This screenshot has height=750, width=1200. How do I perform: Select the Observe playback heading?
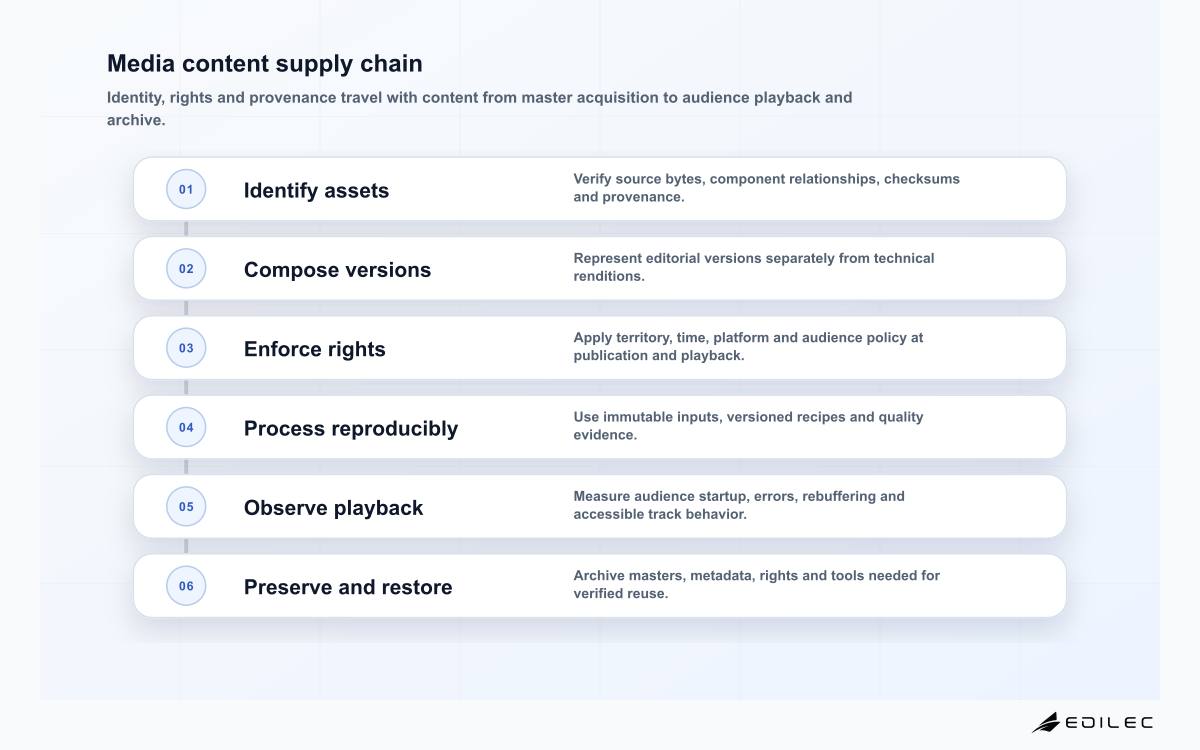(333, 508)
